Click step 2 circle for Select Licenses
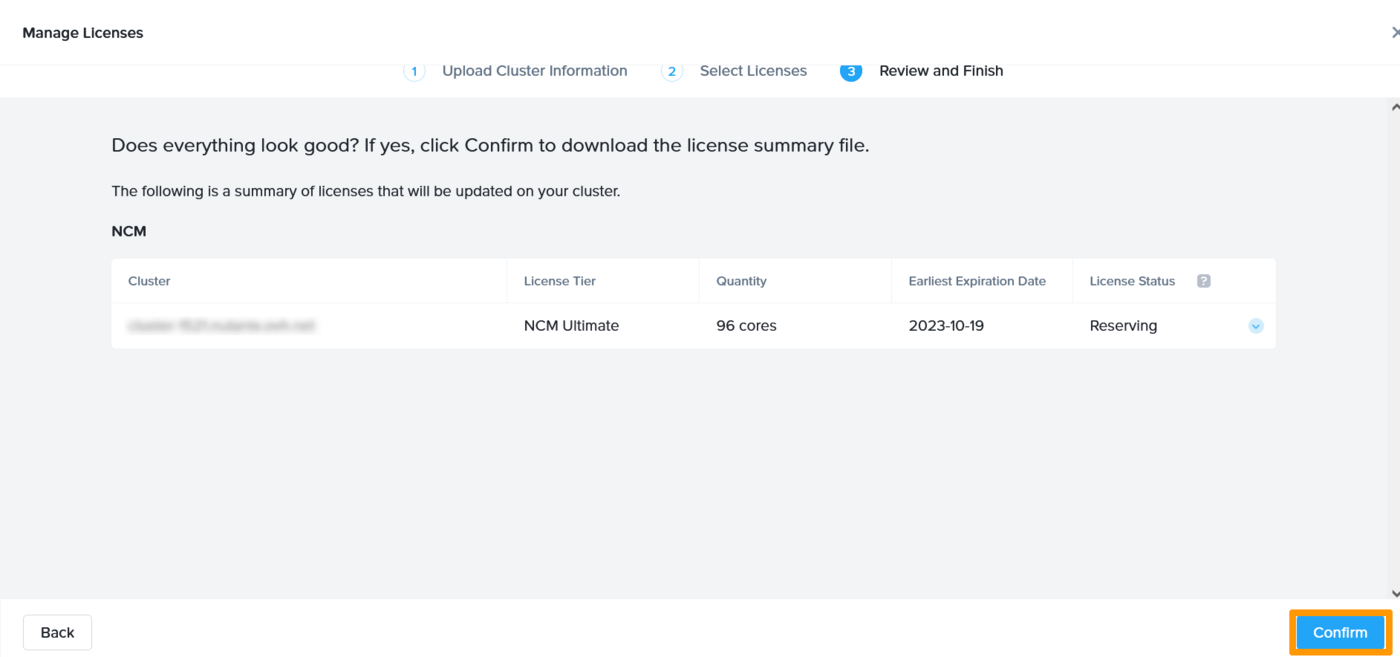 point(671,71)
